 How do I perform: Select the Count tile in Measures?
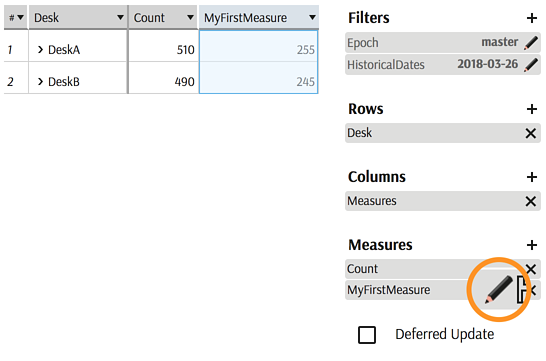pos(443,269)
